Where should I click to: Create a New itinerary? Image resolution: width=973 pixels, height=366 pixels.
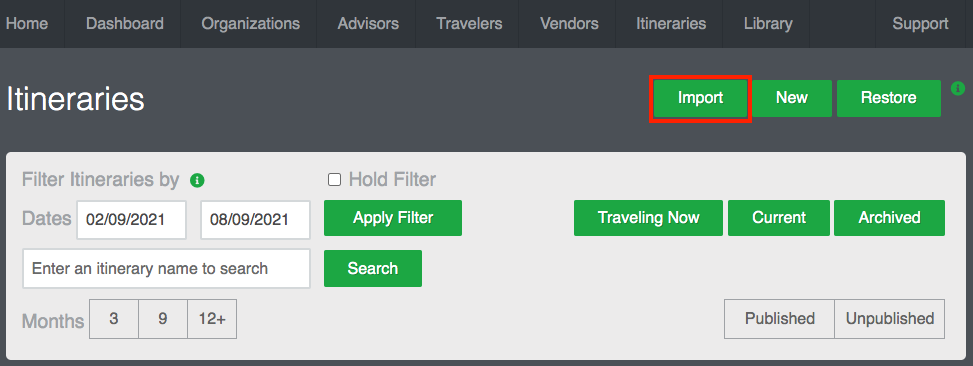[x=792, y=98]
